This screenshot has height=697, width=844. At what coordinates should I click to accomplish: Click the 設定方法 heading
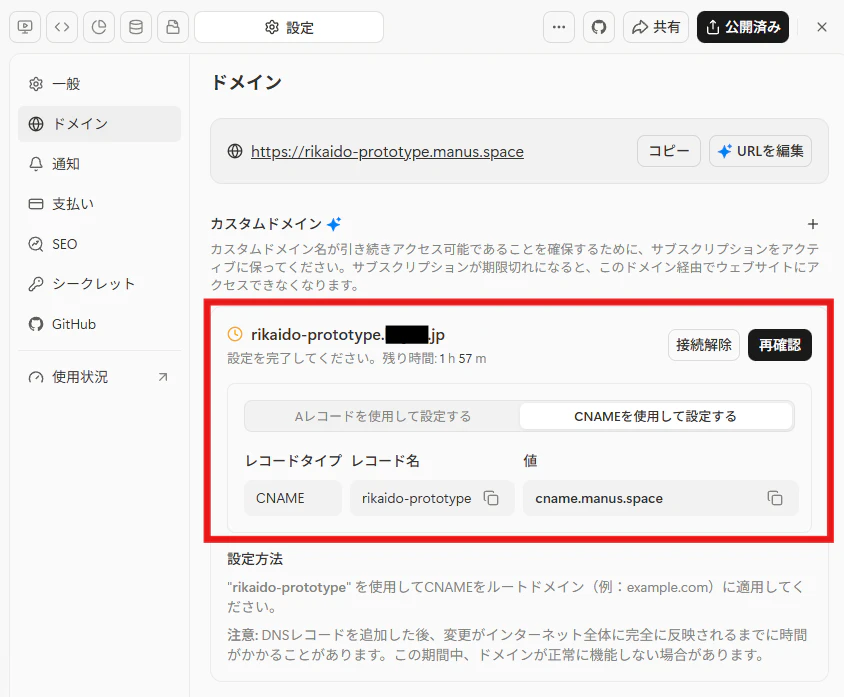coord(255,559)
